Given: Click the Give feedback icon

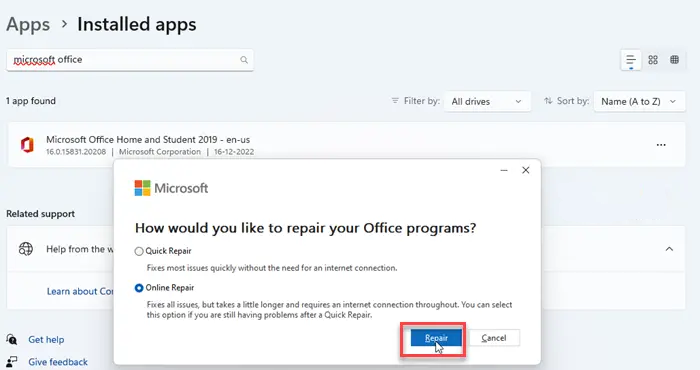Looking at the screenshot, I should (x=12, y=362).
